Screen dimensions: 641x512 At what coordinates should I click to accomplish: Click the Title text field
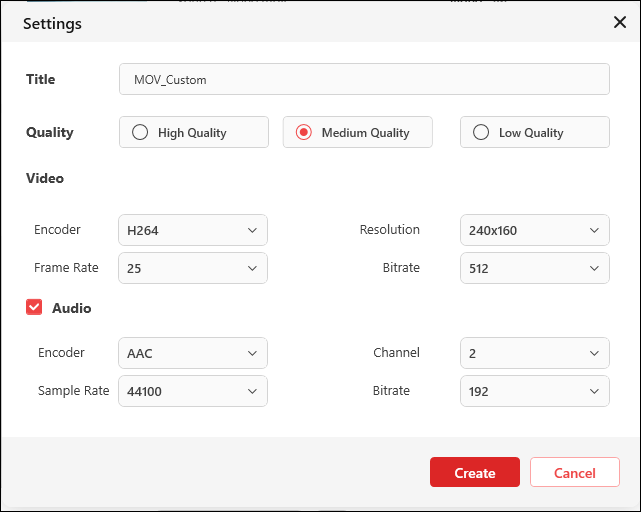point(364,79)
